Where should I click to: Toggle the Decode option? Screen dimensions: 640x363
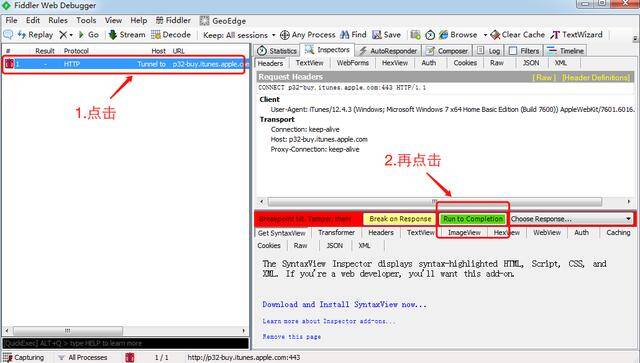click(156, 35)
